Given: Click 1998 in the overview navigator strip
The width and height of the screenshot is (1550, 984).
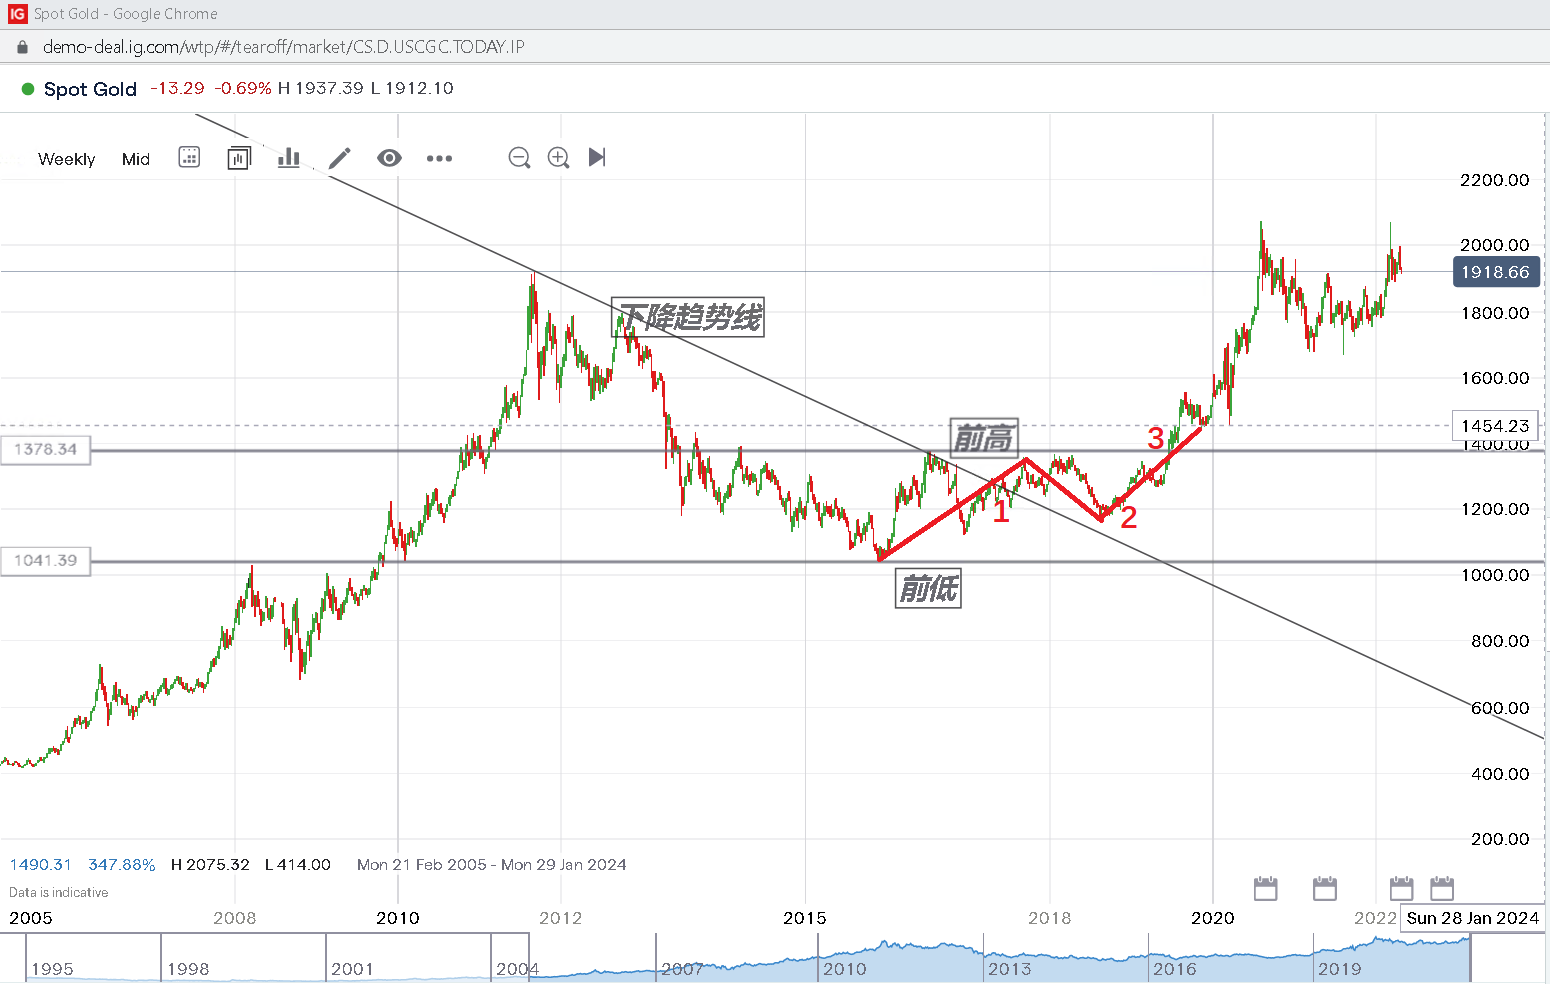Looking at the screenshot, I should pos(188,968).
